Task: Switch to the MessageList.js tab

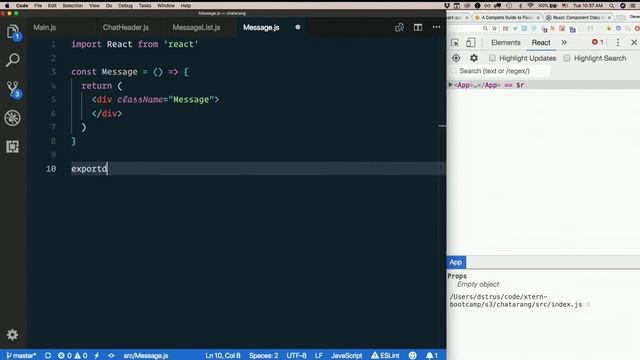Action: pos(196,27)
